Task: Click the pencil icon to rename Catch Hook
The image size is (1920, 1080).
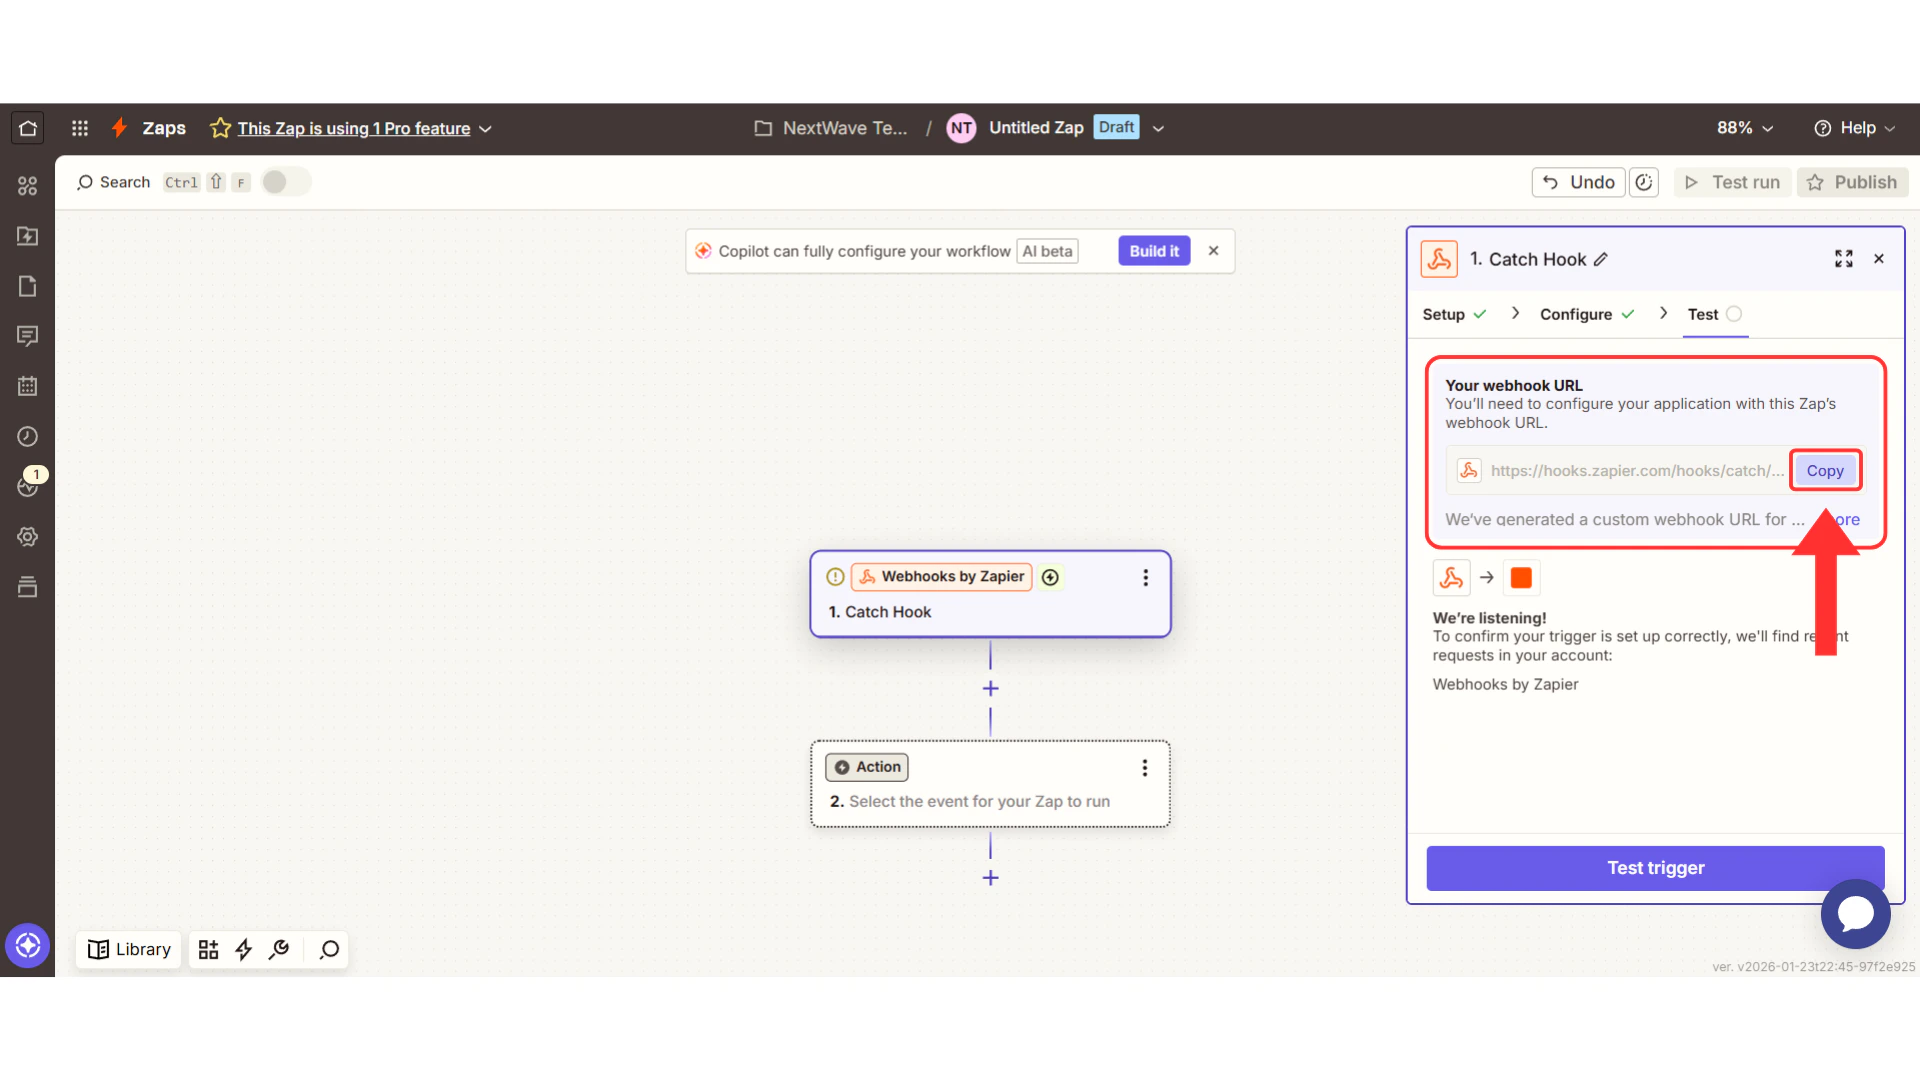Action: (1601, 258)
